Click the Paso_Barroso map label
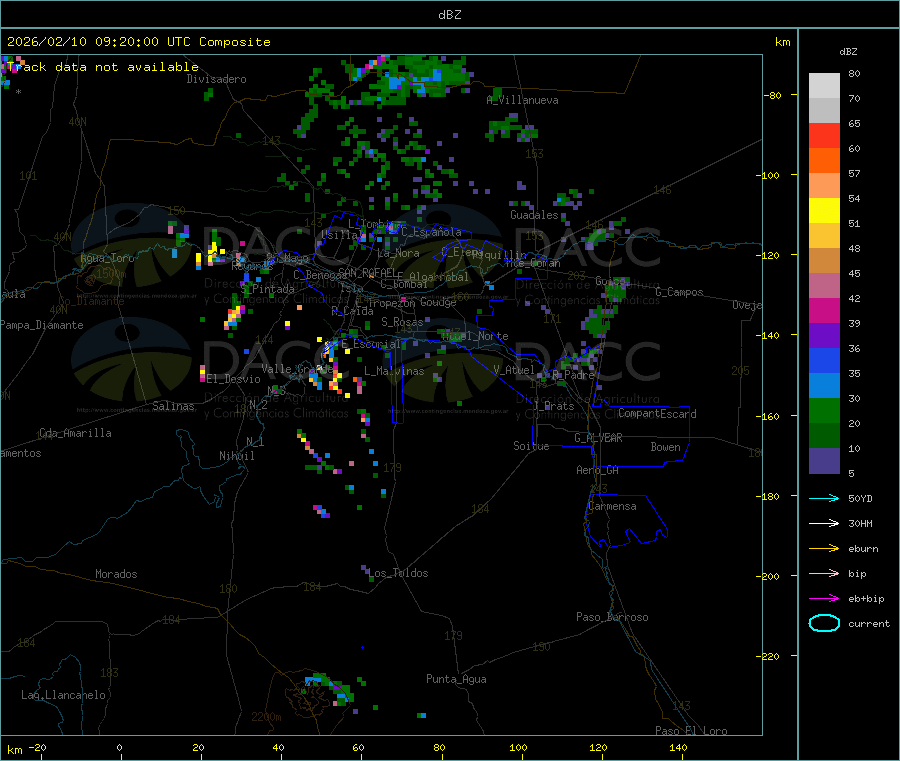This screenshot has height=761, width=900. click(x=612, y=618)
